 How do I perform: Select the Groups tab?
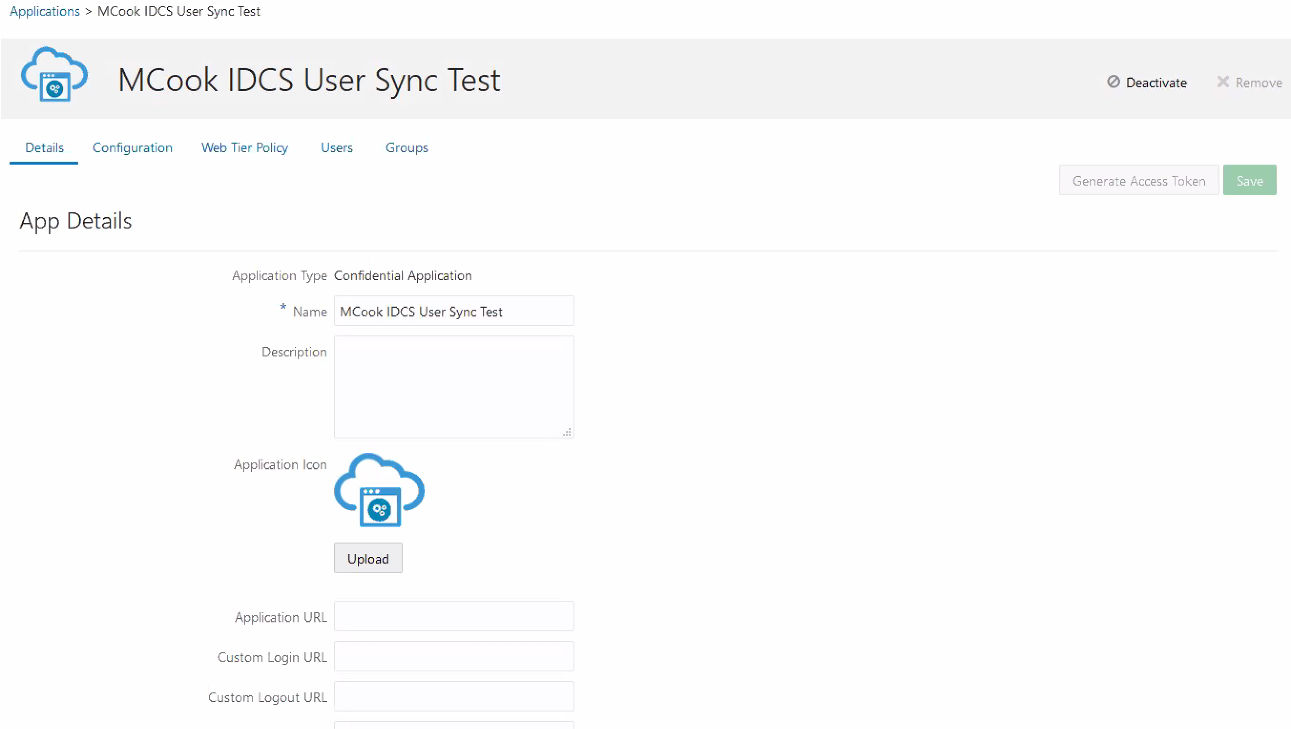(x=407, y=148)
